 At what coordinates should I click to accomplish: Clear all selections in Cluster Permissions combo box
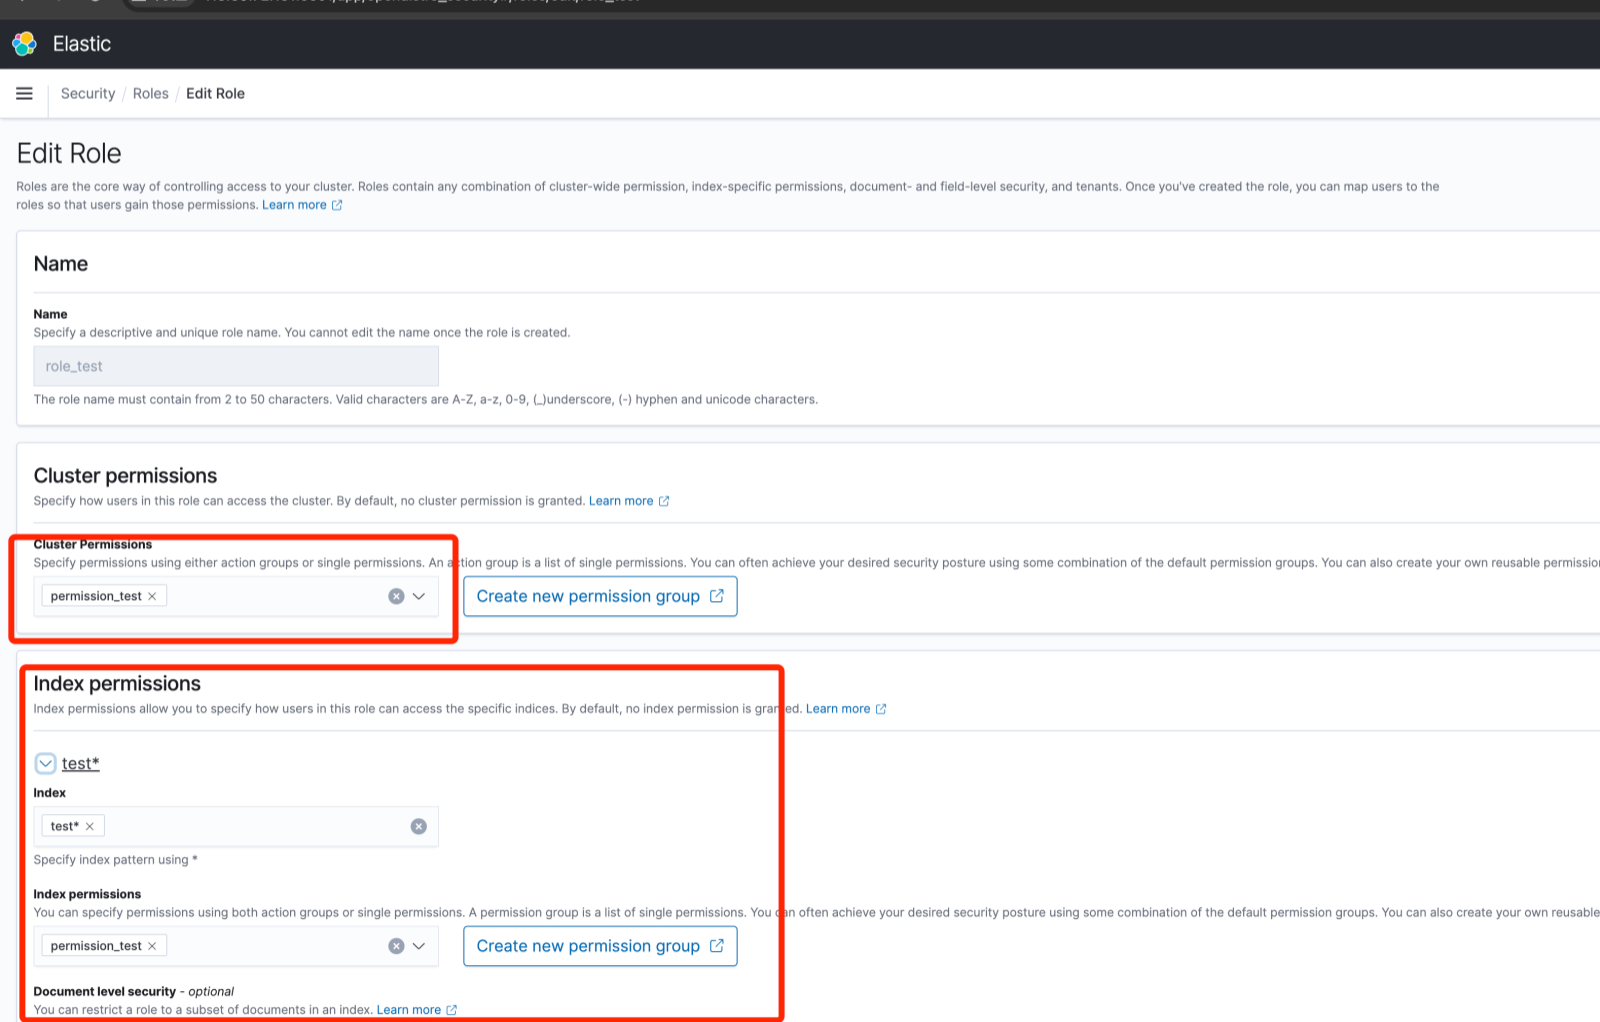396,596
